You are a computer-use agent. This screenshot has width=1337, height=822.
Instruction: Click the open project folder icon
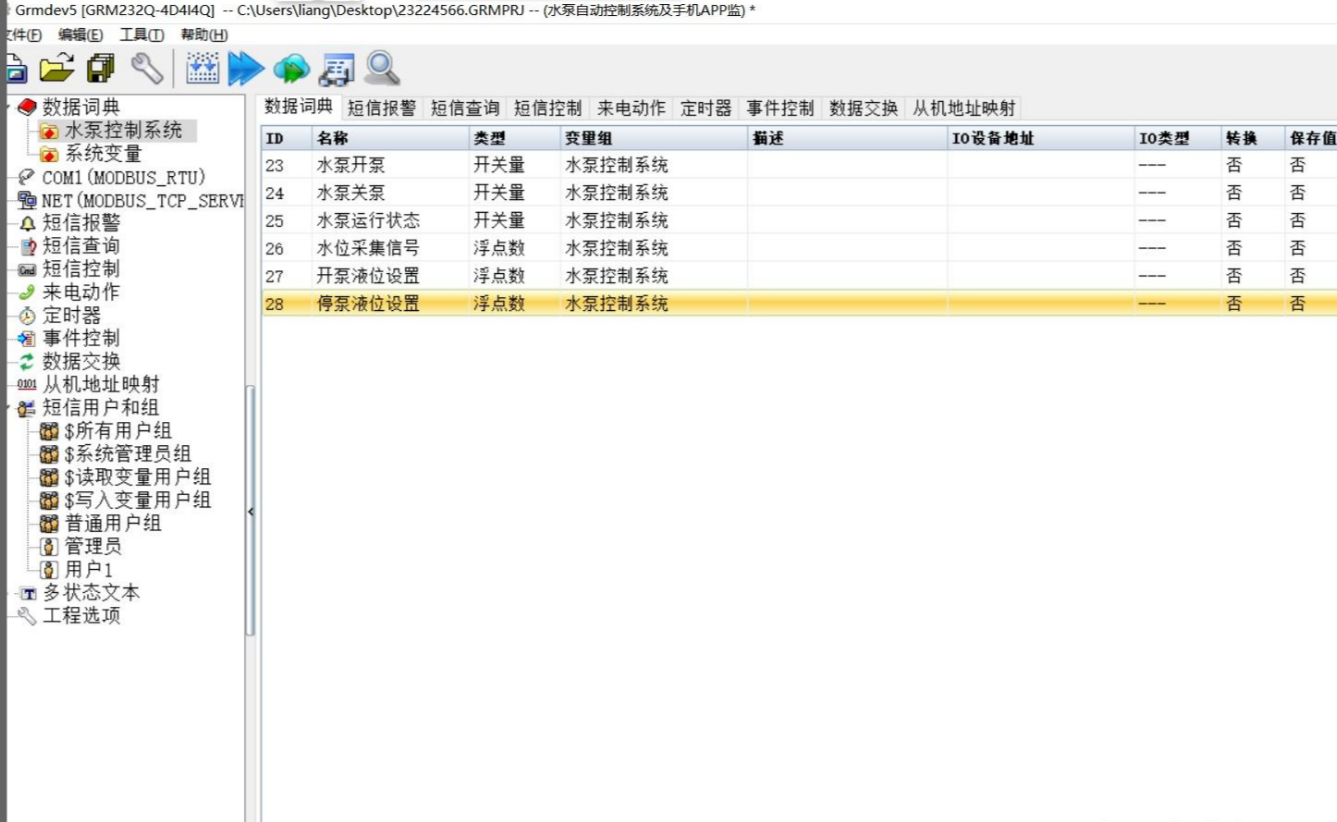point(57,69)
